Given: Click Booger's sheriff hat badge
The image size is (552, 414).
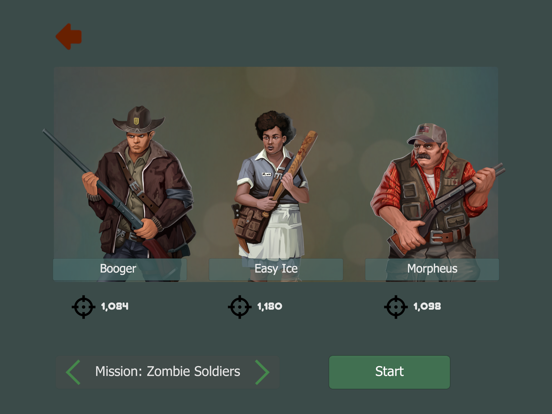Looking at the screenshot, I should pyautogui.click(x=136, y=121).
